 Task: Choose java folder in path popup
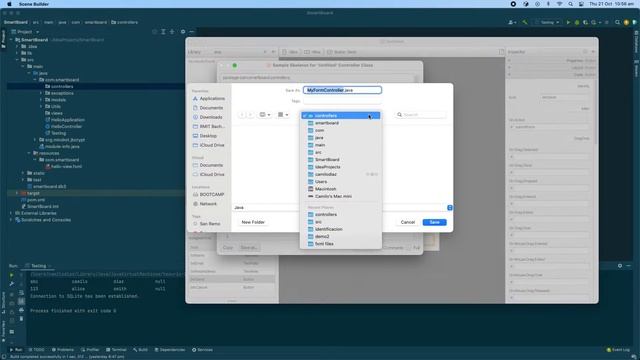[x=340, y=138]
